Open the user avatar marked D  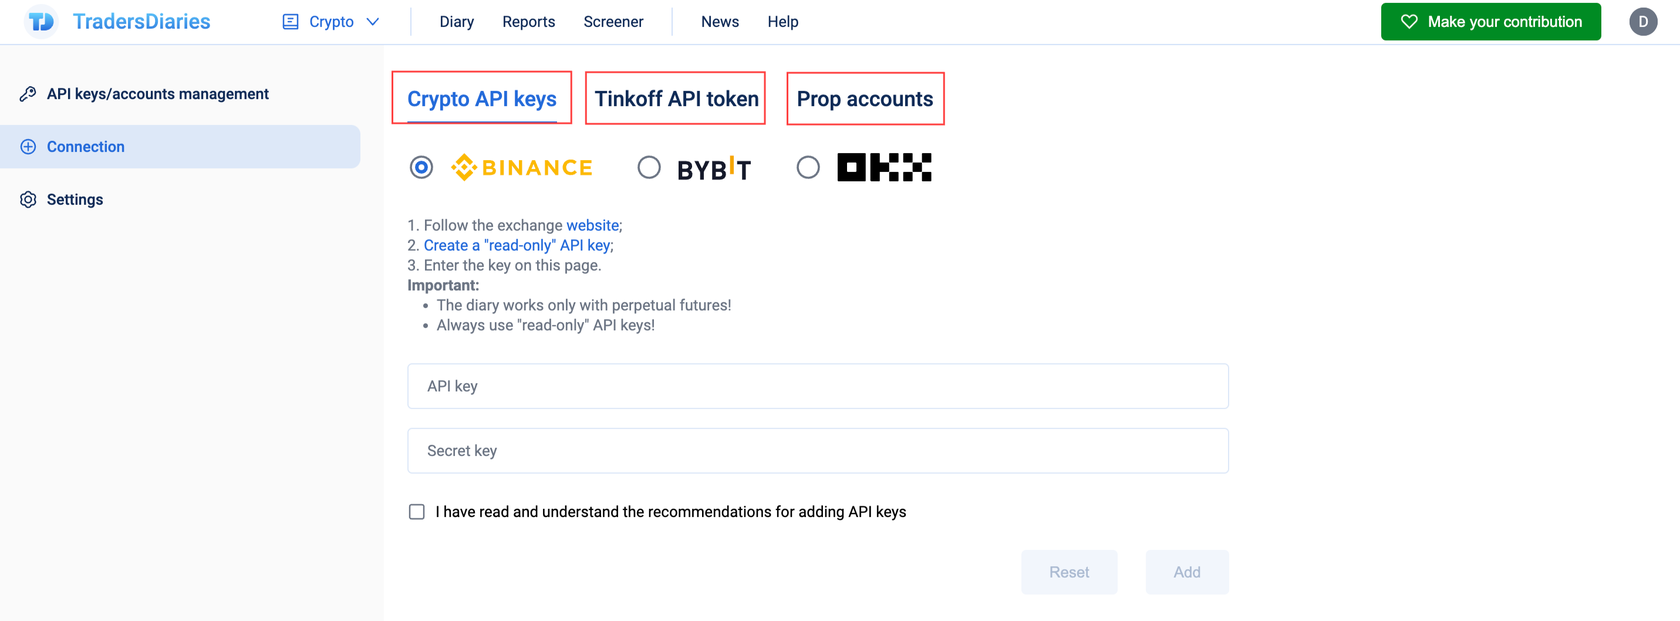(x=1643, y=21)
